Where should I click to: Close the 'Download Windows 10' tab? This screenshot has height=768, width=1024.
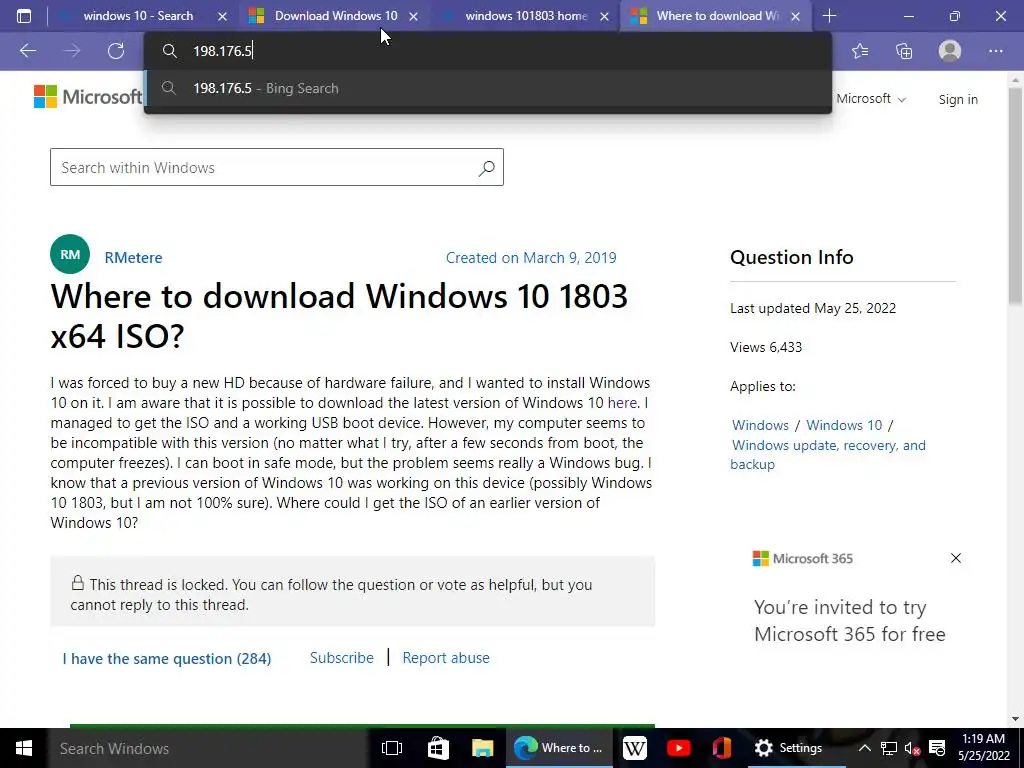(413, 16)
